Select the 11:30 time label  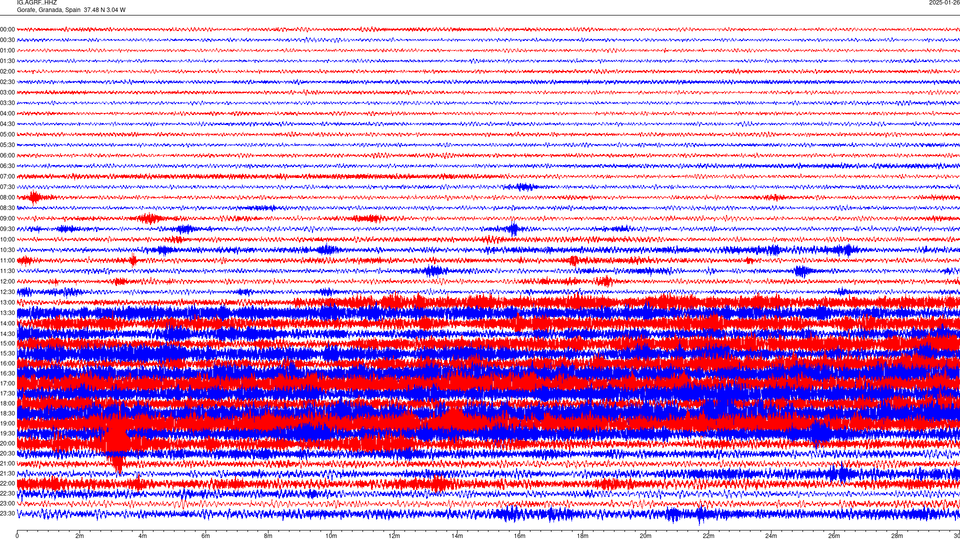tap(7, 271)
